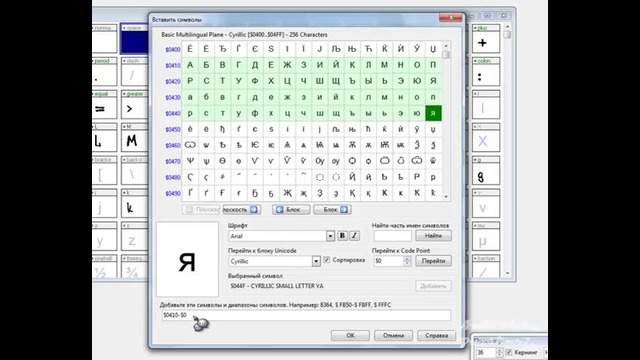Screen dimensions: 640x360
Task: Select row label $0440
Action: [173, 113]
